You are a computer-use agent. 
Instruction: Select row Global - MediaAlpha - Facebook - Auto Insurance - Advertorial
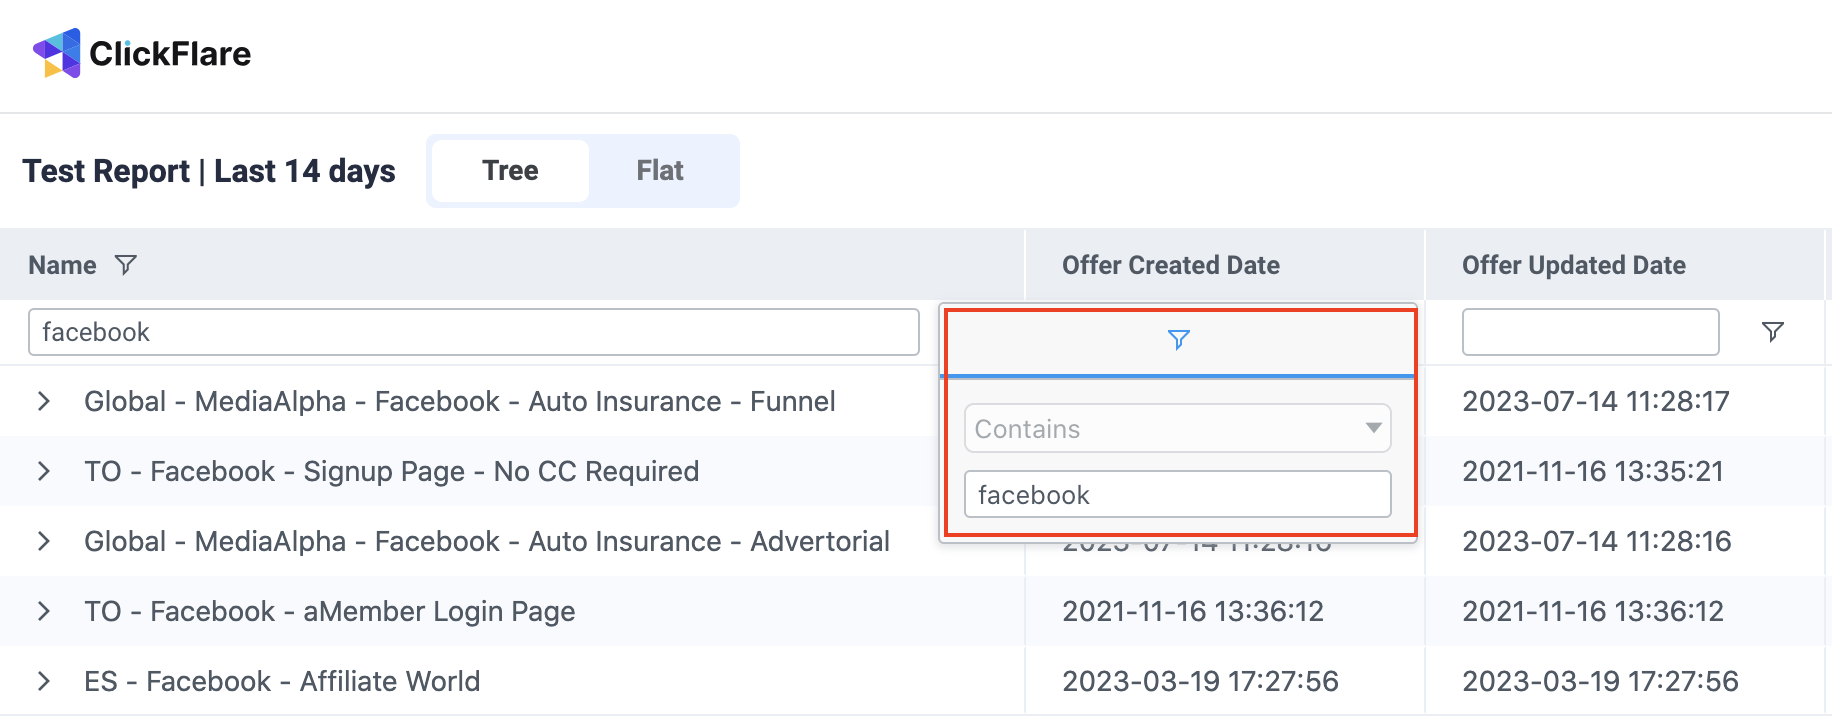click(x=487, y=541)
